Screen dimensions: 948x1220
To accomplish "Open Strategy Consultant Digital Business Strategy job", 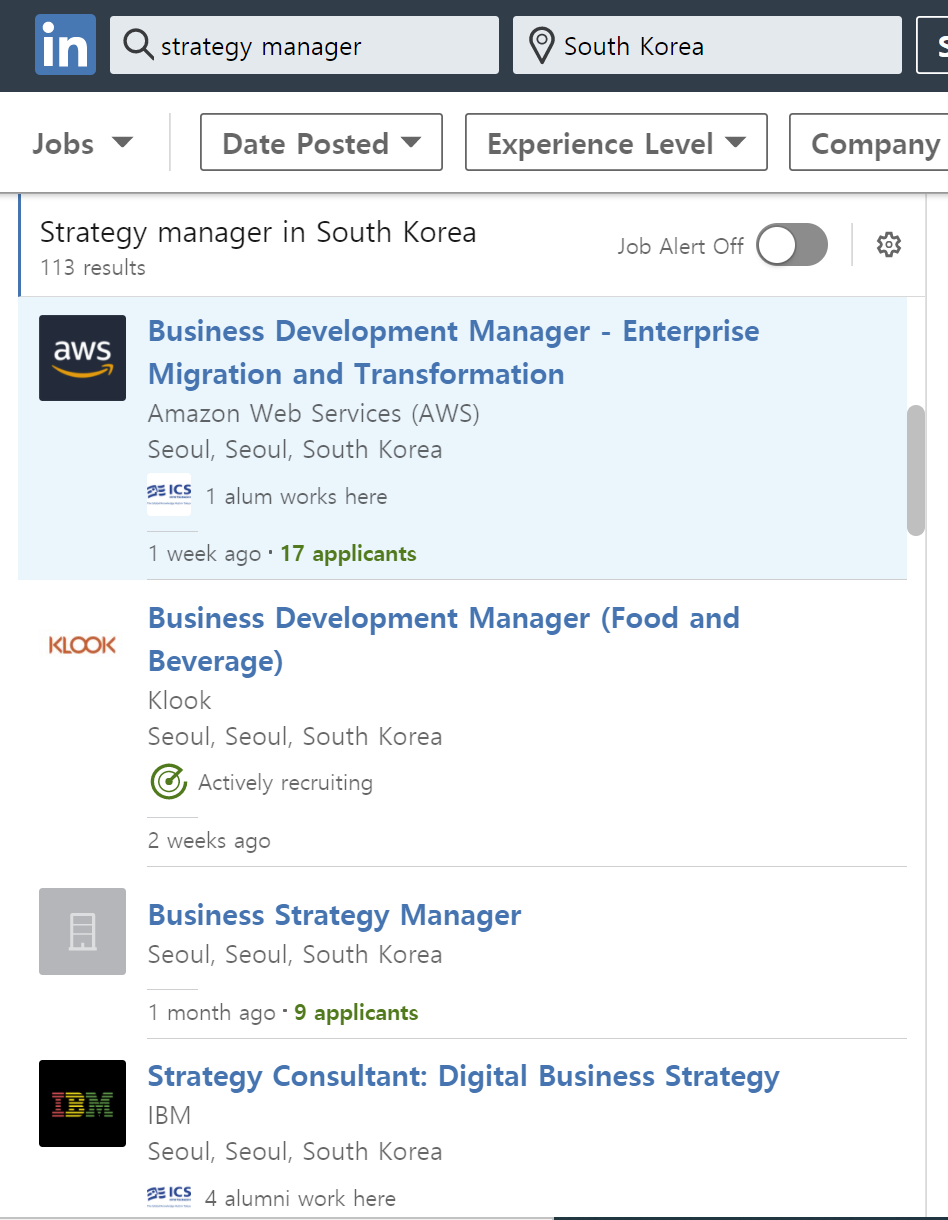I will click(463, 1076).
